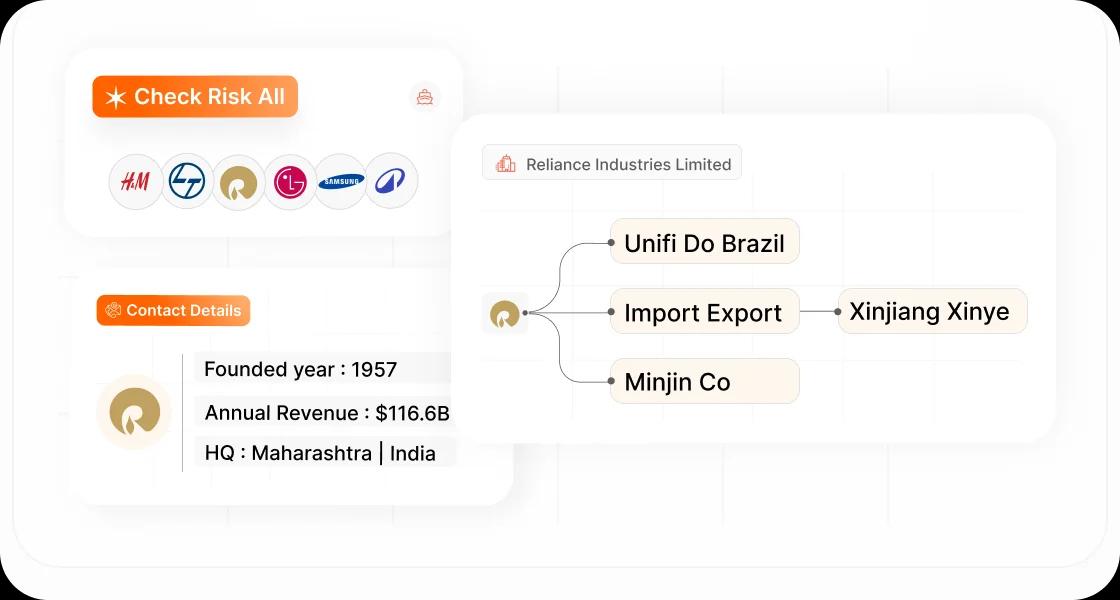Select the H&M company logo
Image resolution: width=1120 pixels, height=600 pixels.
coord(135,181)
